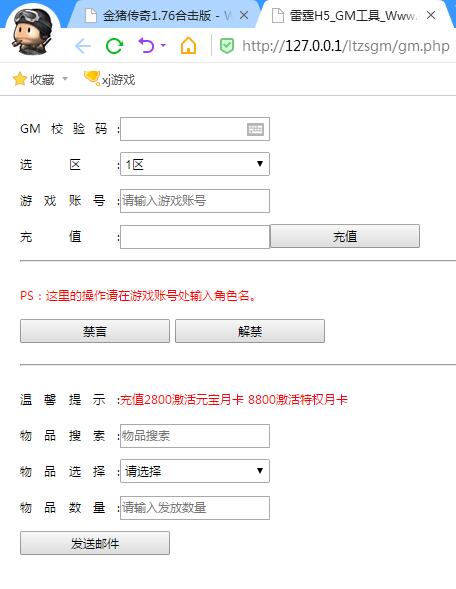Open the dropdown arrow beside undo icon
This screenshot has width=456, height=589.
[163, 45]
